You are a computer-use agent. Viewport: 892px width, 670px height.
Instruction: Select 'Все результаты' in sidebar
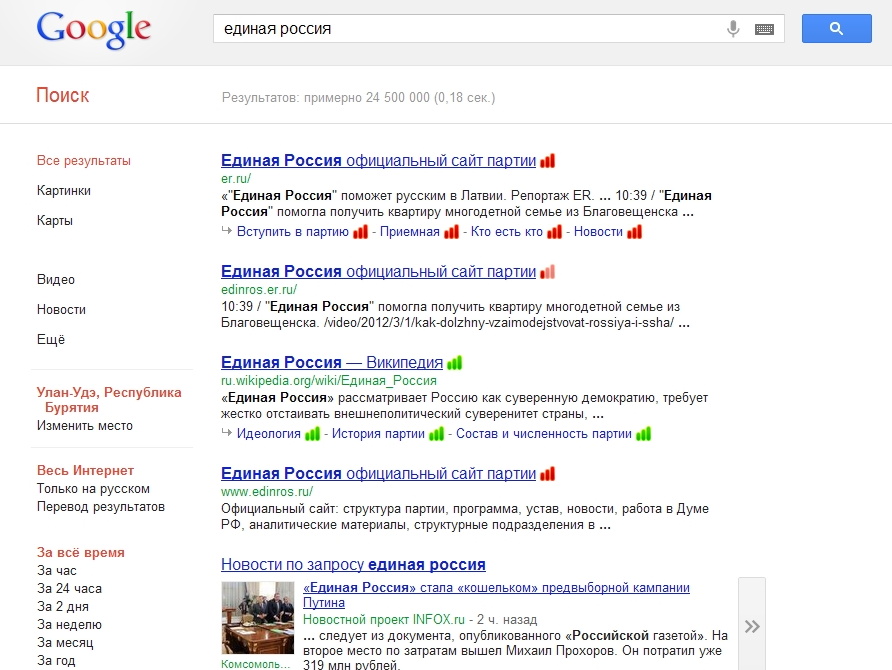pos(84,160)
